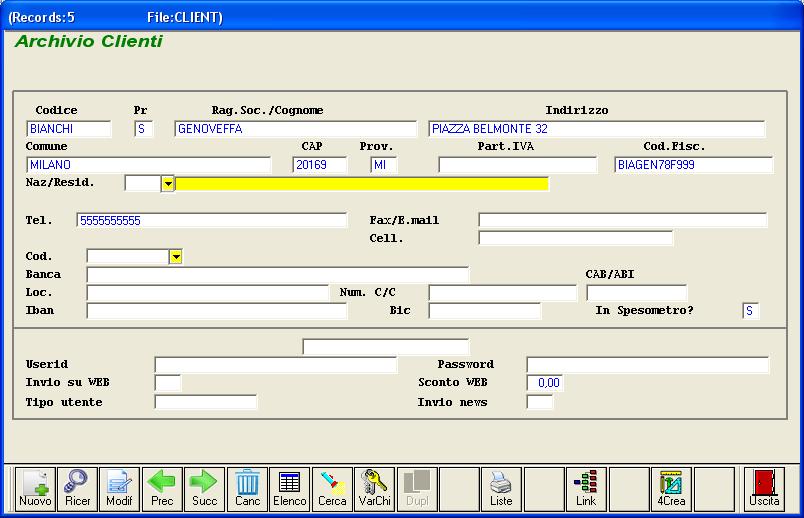Exit via the Uscita door button
The width and height of the screenshot is (804, 518).
(765, 489)
